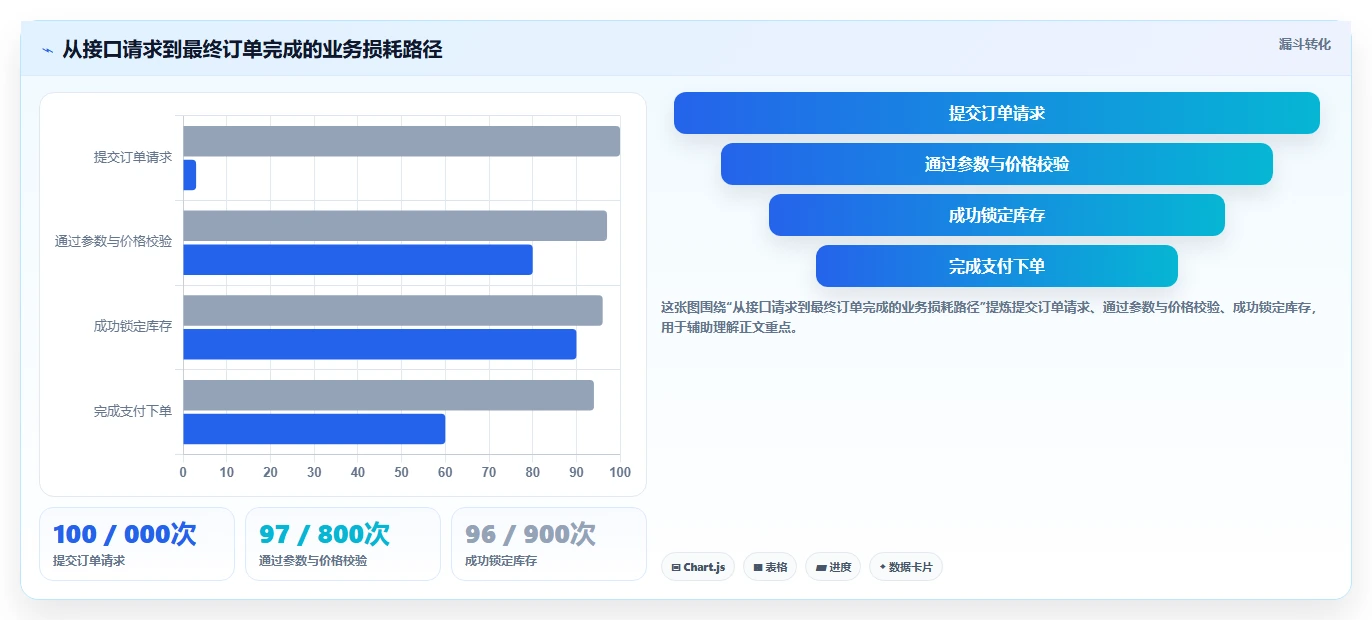Click the description paragraph starting 这张图围绕
The image size is (1372, 620).
(x=990, y=317)
